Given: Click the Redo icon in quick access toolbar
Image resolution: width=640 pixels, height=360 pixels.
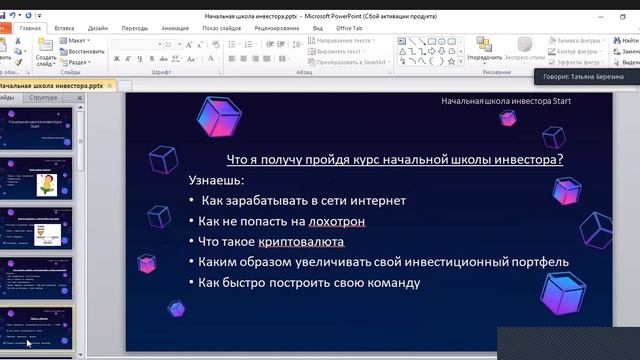Looking at the screenshot, I should [28, 16].
